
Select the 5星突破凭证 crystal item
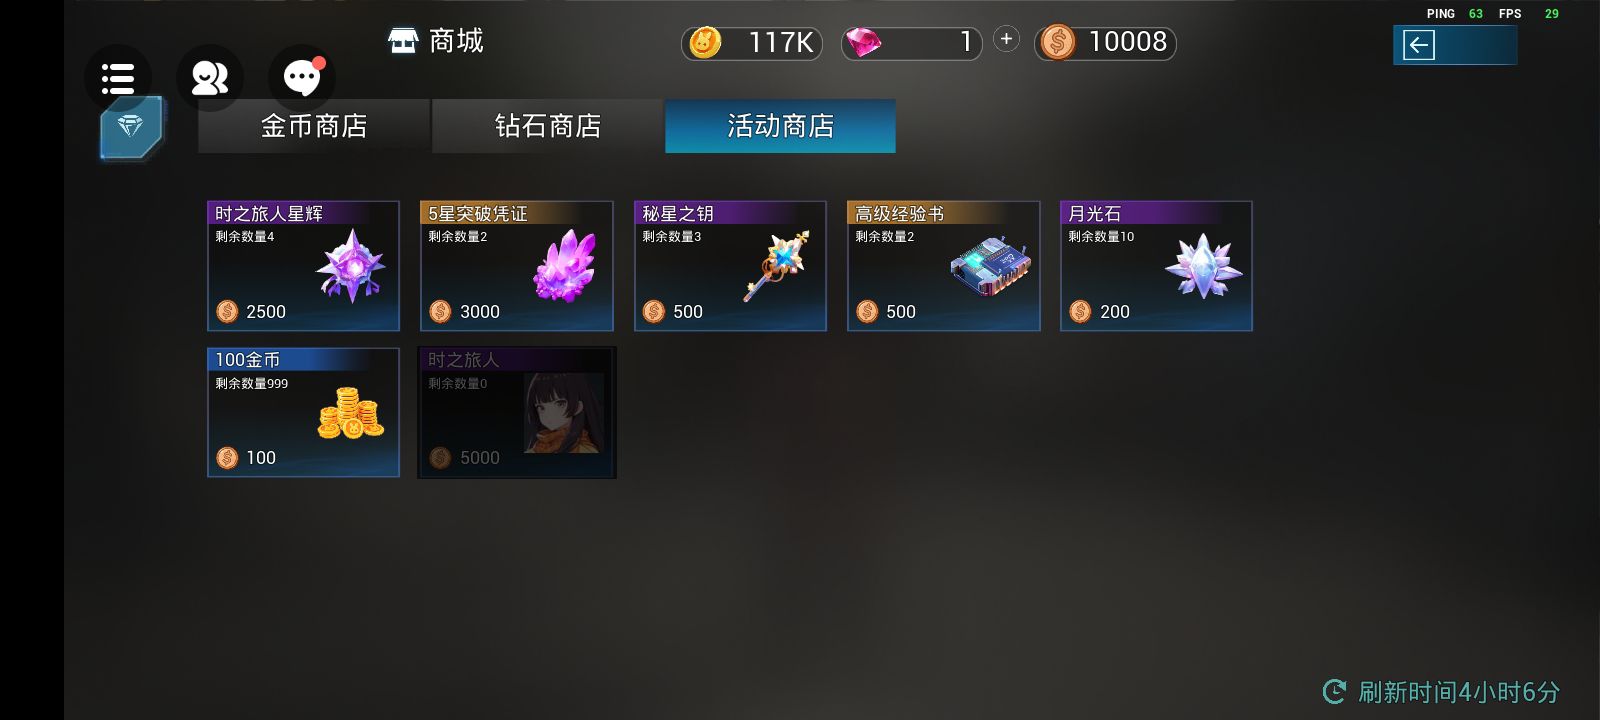point(516,266)
